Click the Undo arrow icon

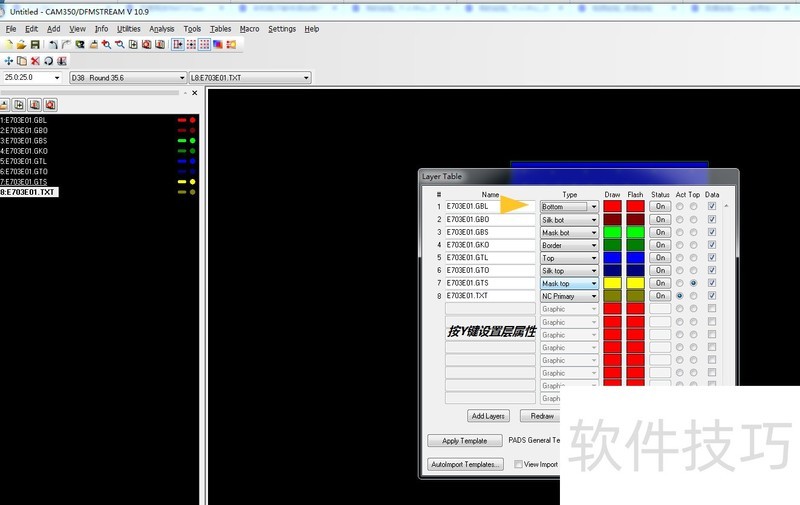click(52, 45)
